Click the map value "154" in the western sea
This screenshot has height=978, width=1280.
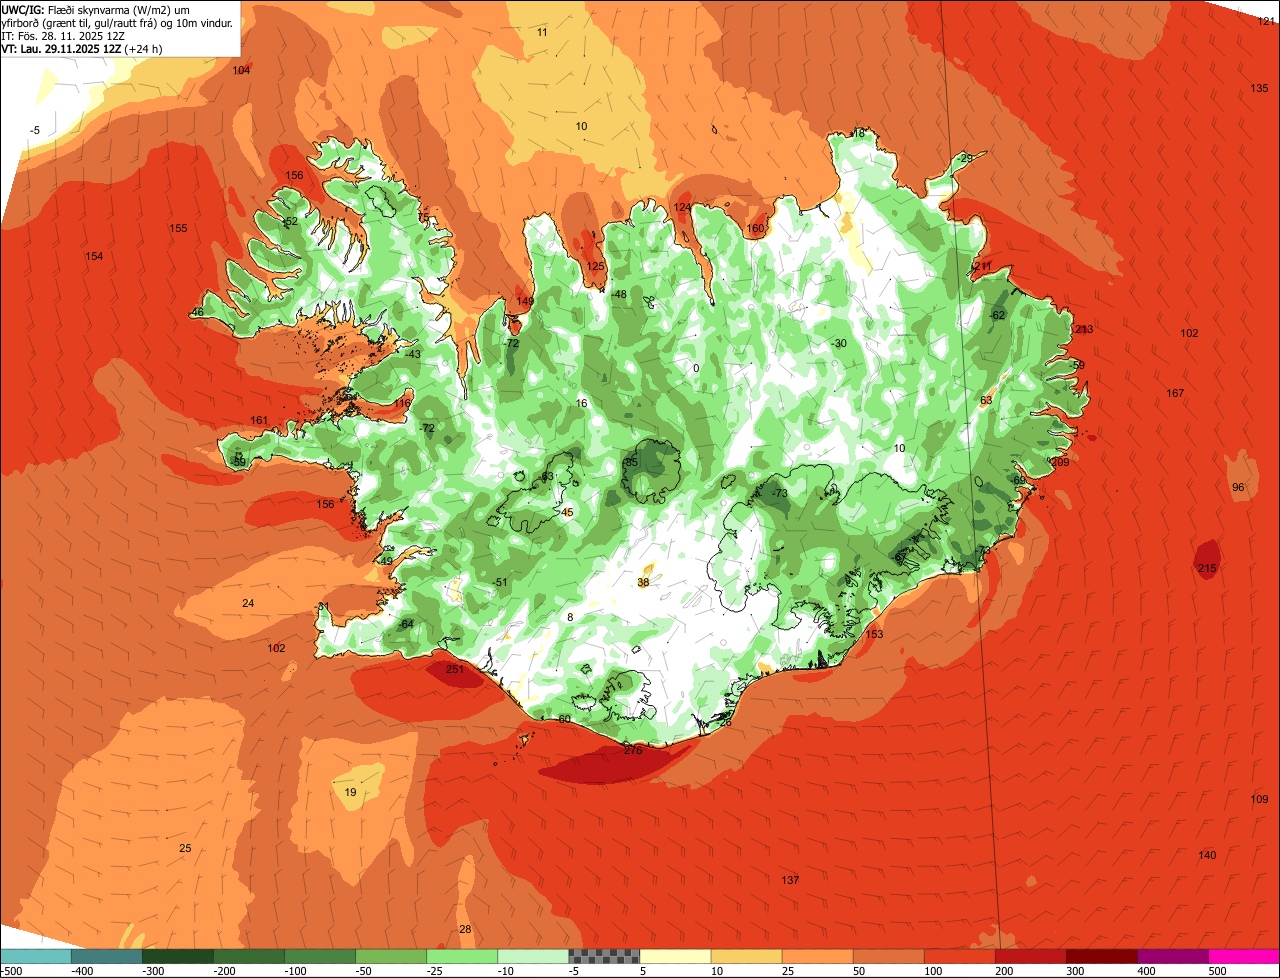[x=94, y=257]
